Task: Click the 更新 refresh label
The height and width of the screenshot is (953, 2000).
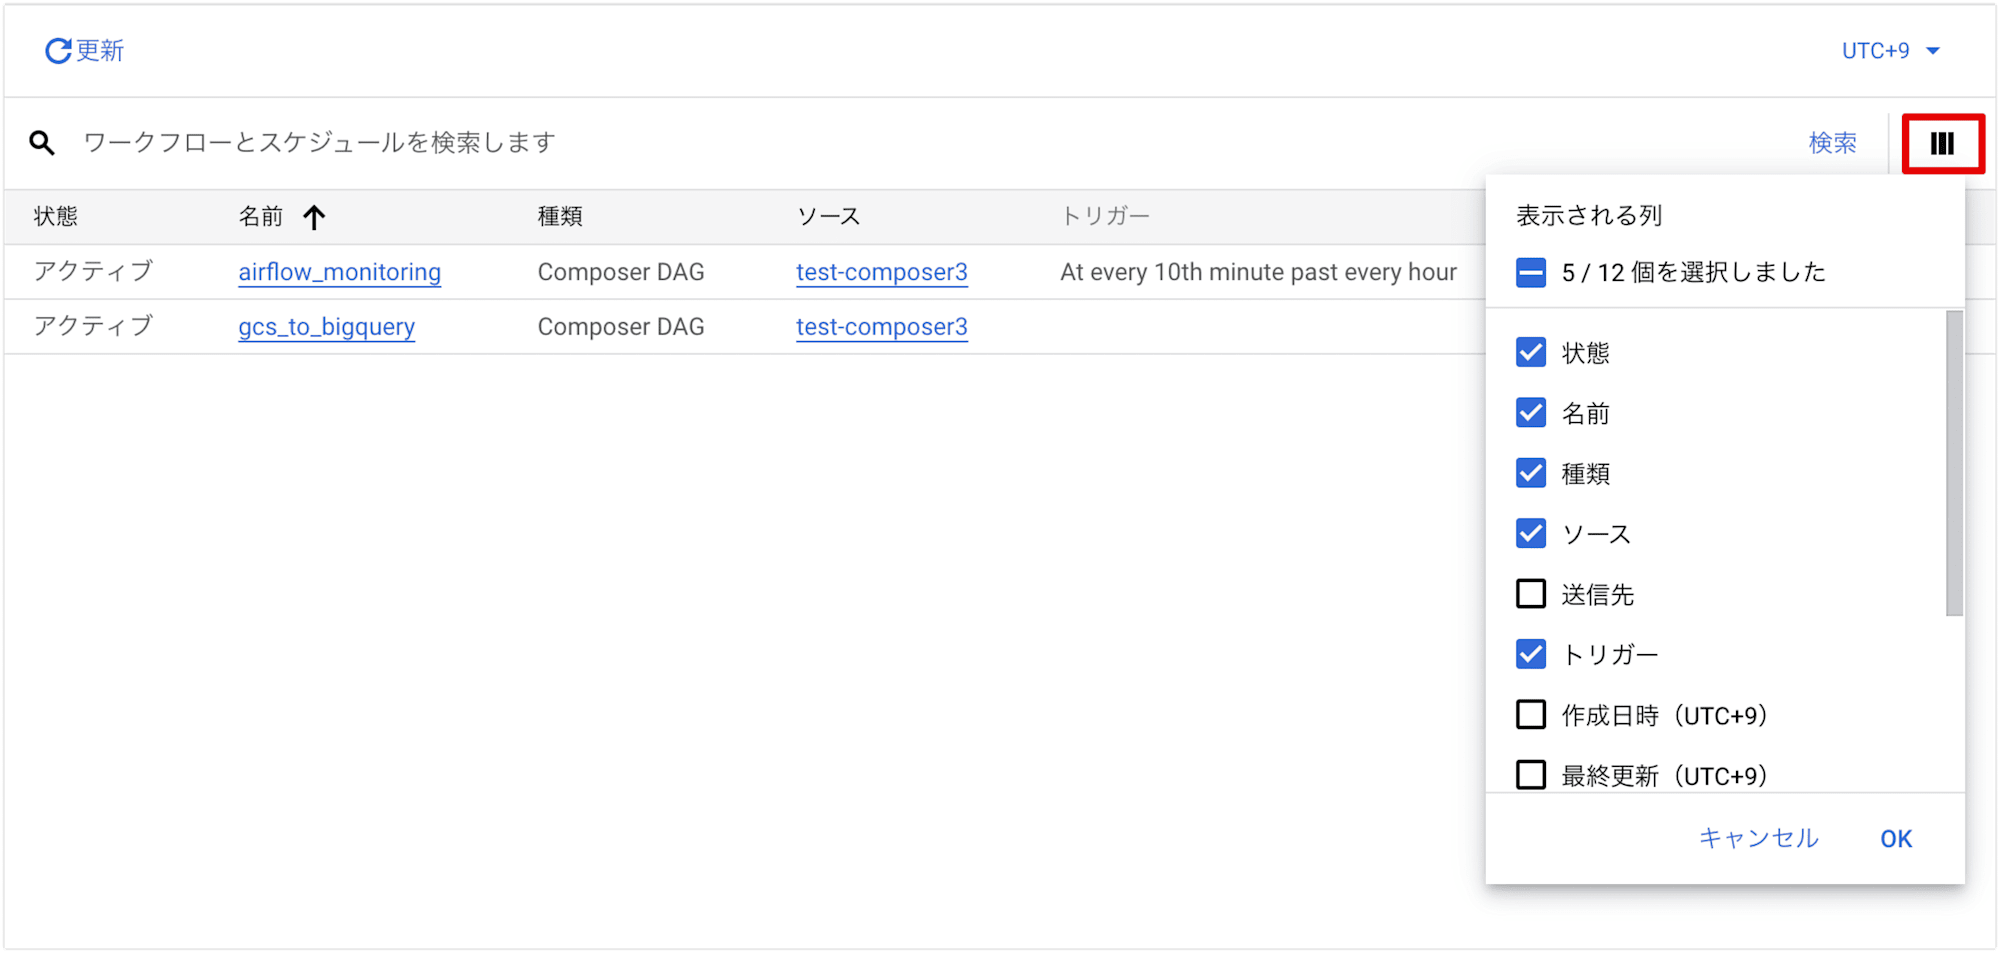Action: coord(100,51)
